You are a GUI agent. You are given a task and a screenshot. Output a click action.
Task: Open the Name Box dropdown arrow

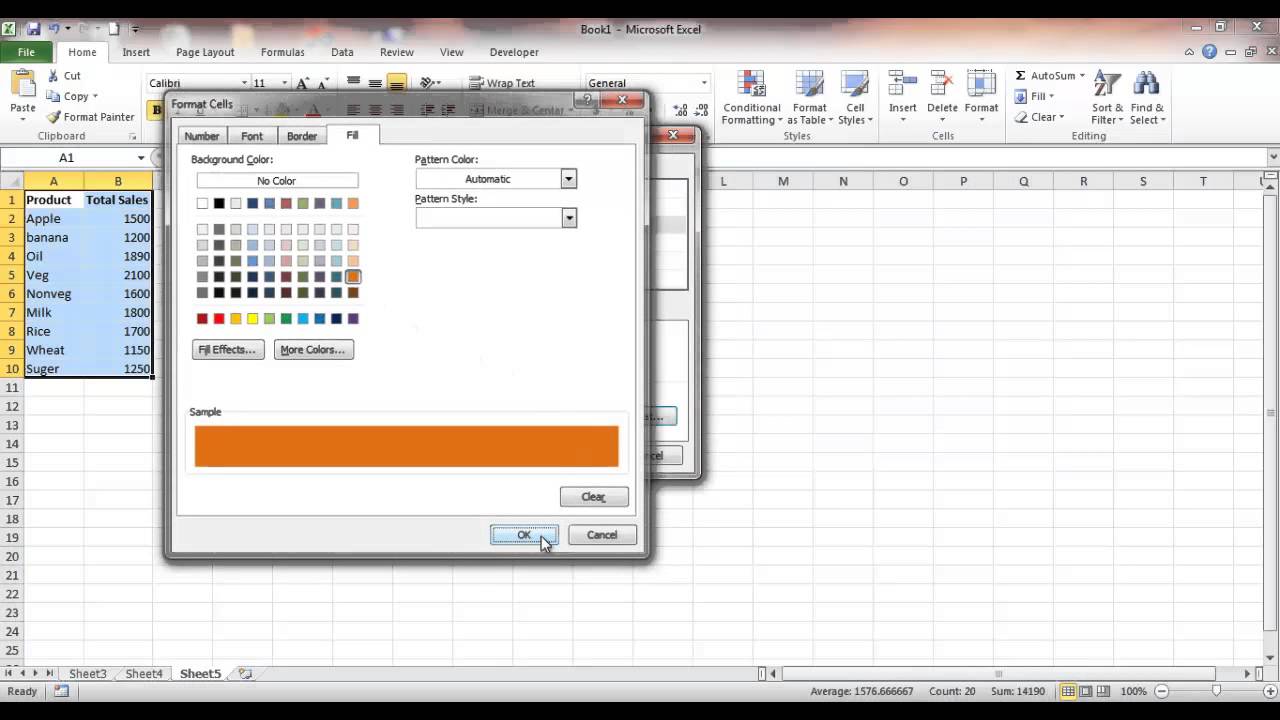click(x=141, y=158)
